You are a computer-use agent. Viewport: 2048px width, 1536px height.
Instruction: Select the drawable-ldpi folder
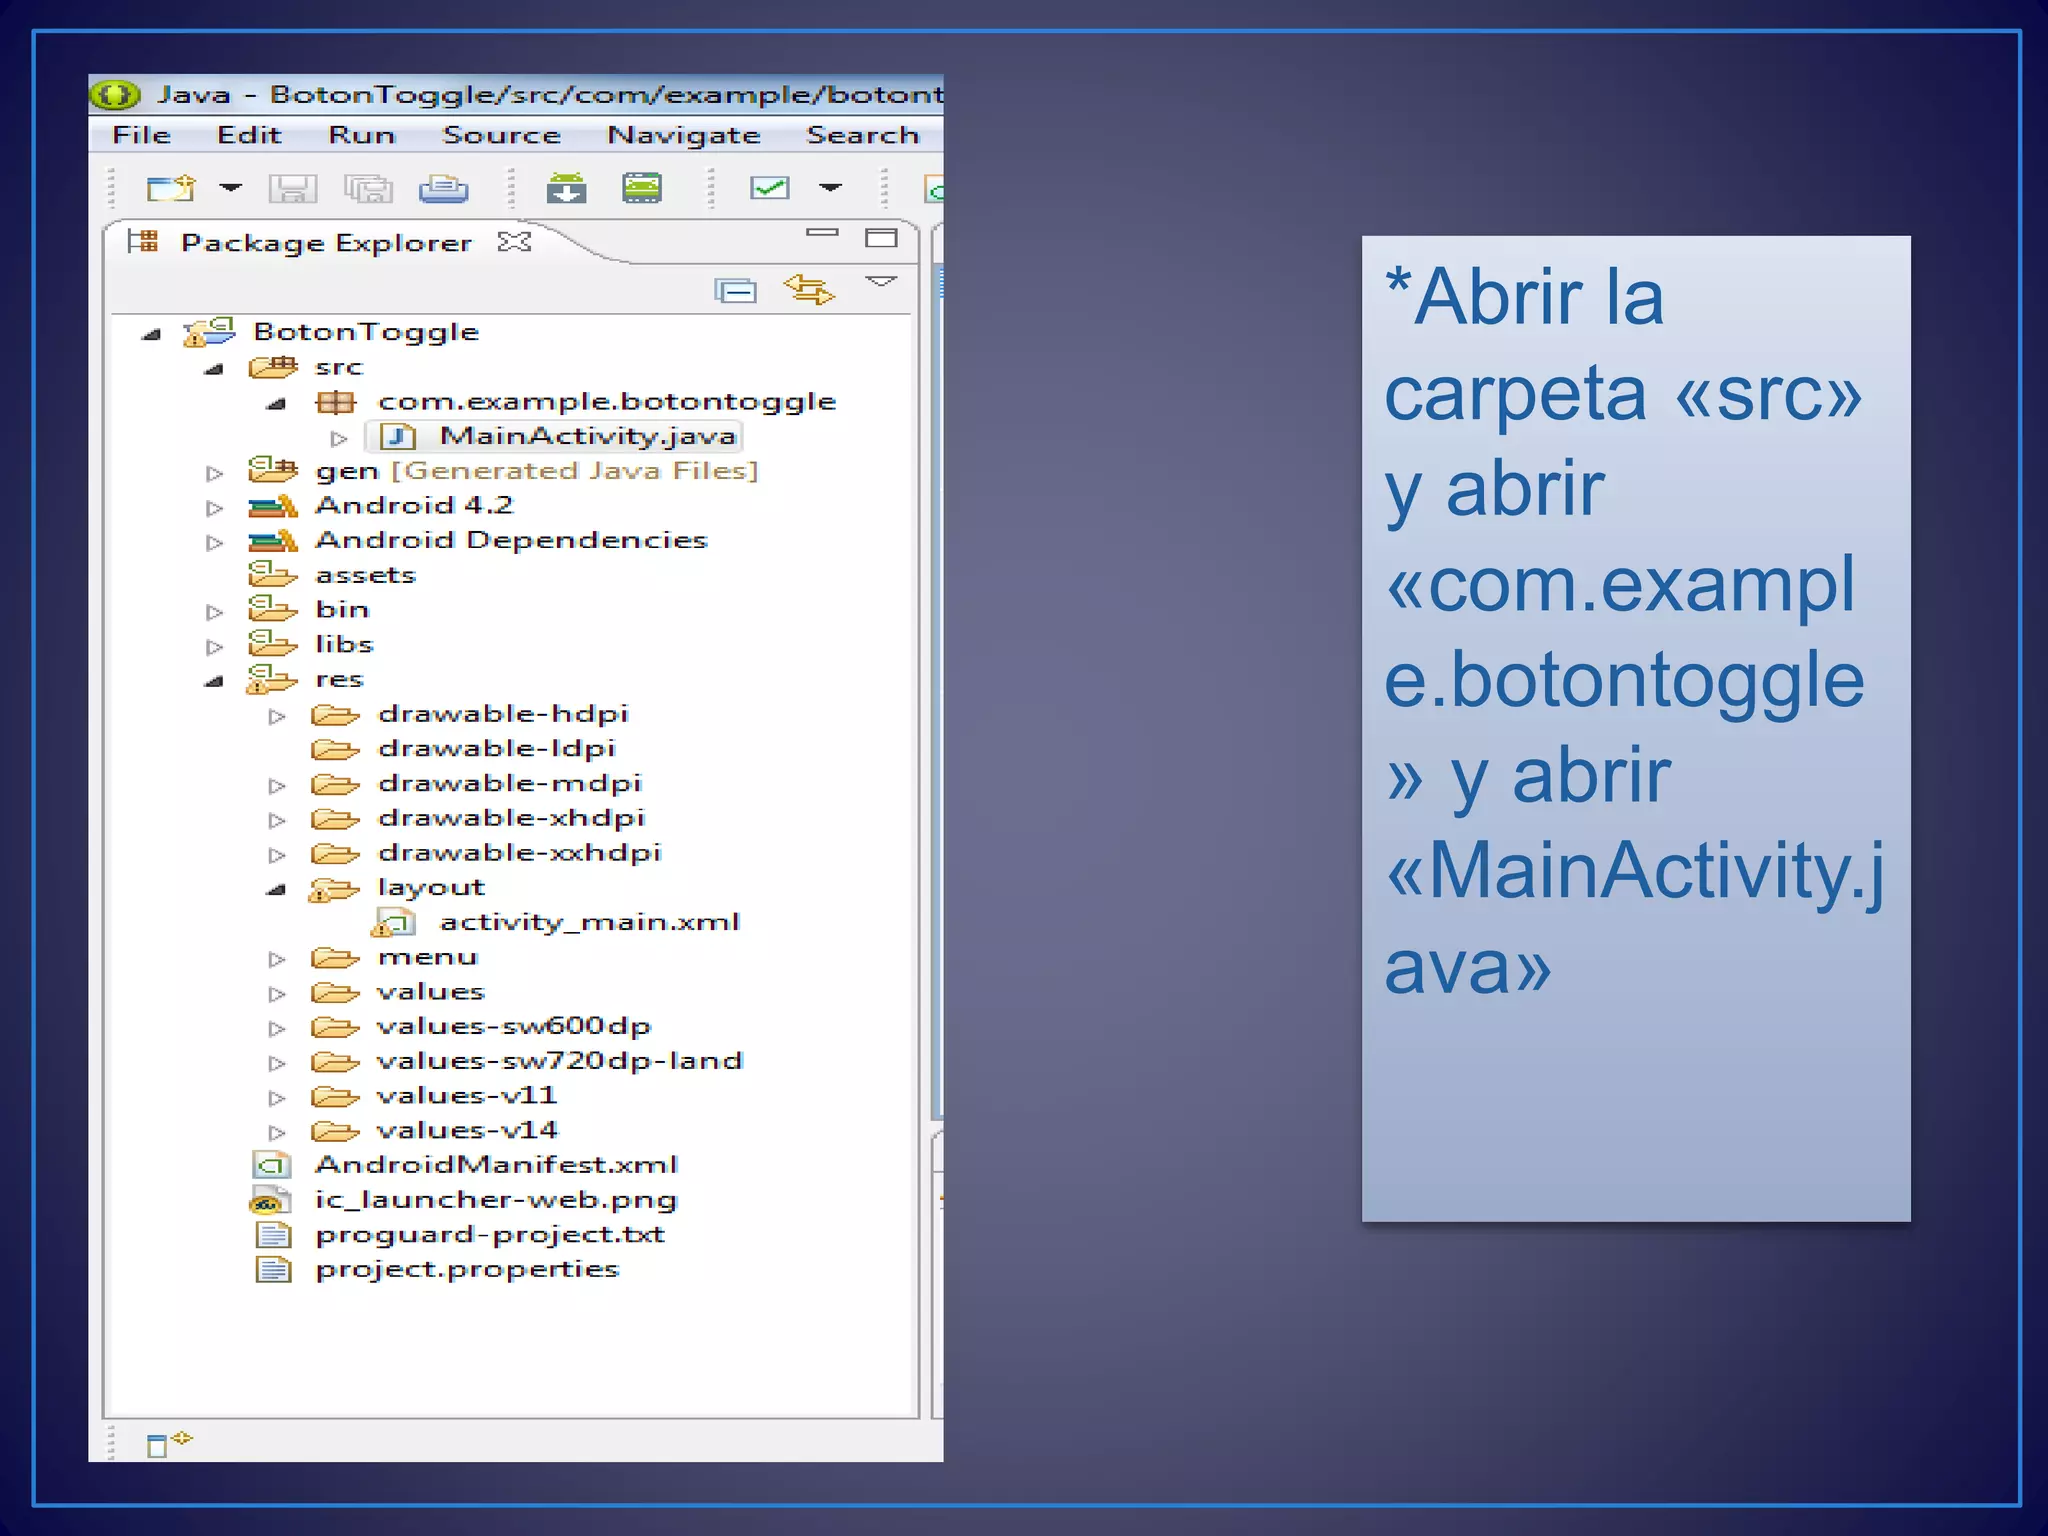coord(496,749)
